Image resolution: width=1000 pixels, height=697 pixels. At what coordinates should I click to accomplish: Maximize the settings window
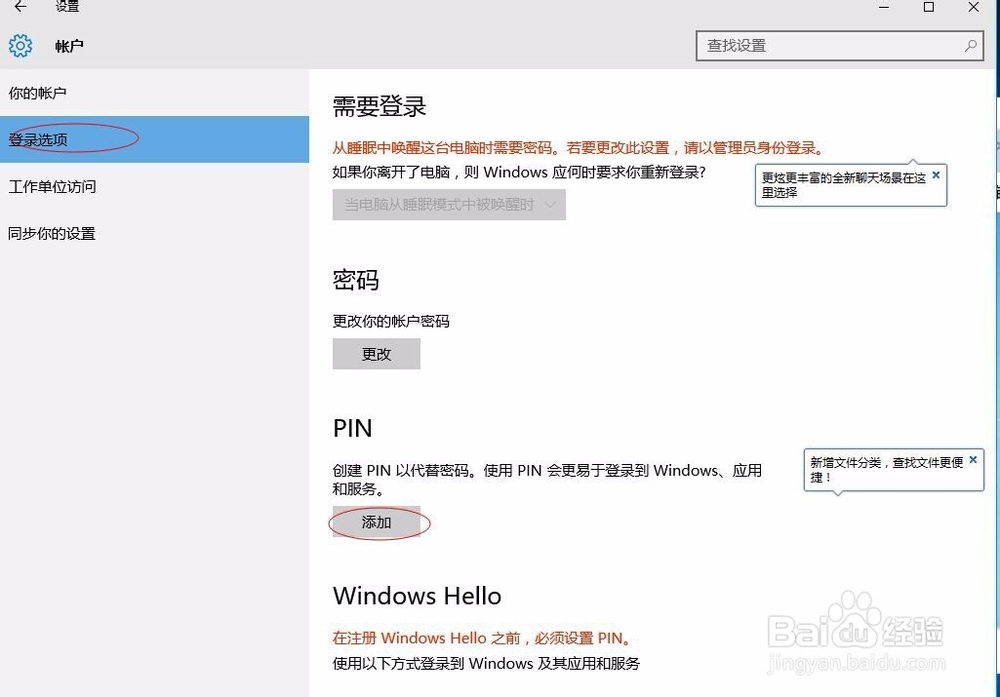point(929,8)
